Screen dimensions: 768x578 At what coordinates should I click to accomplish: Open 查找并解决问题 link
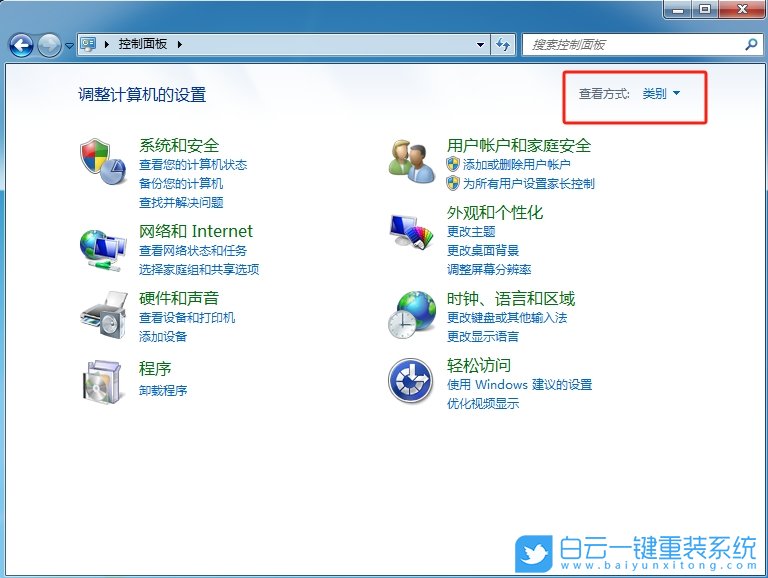[181, 203]
